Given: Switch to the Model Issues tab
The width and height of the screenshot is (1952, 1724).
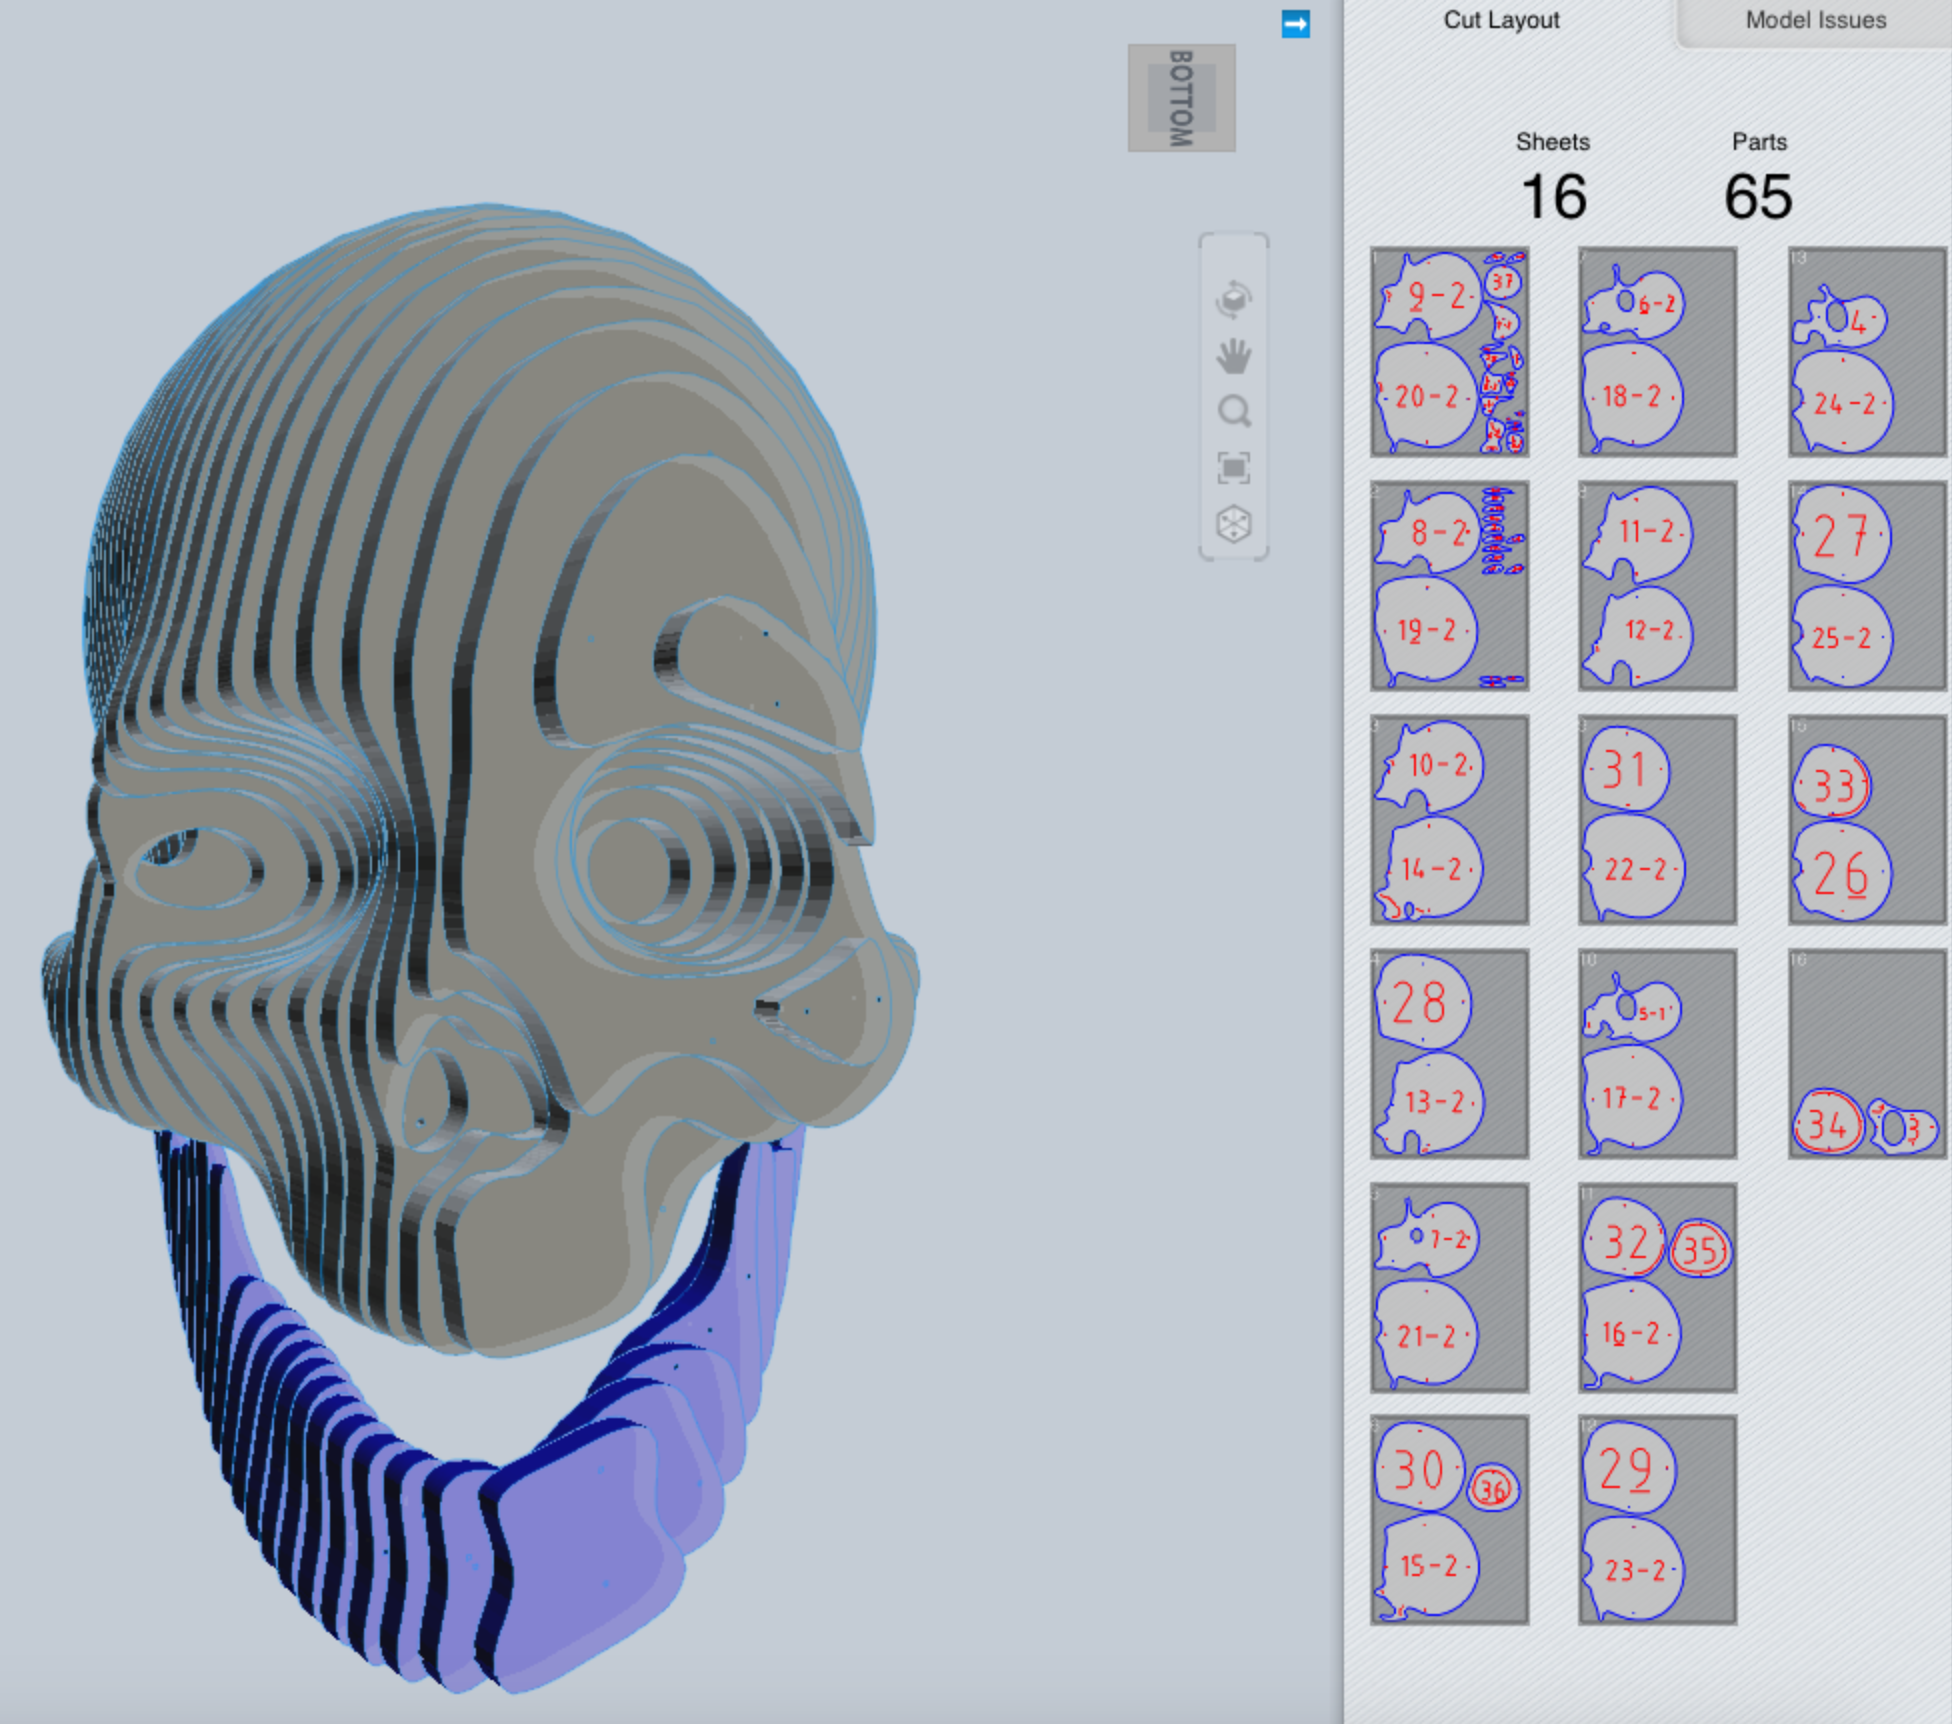Looking at the screenshot, I should click(1815, 20).
